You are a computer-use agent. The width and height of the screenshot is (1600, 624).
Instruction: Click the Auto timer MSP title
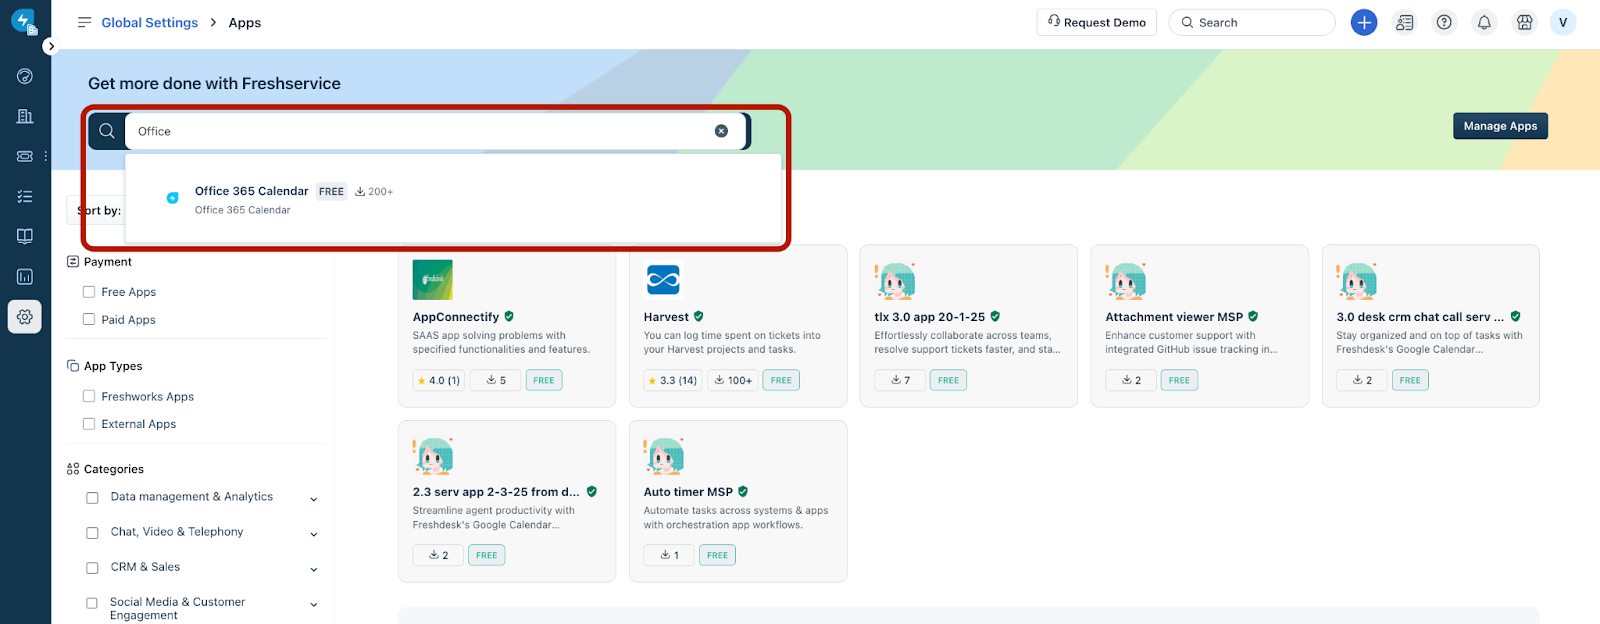coord(688,492)
